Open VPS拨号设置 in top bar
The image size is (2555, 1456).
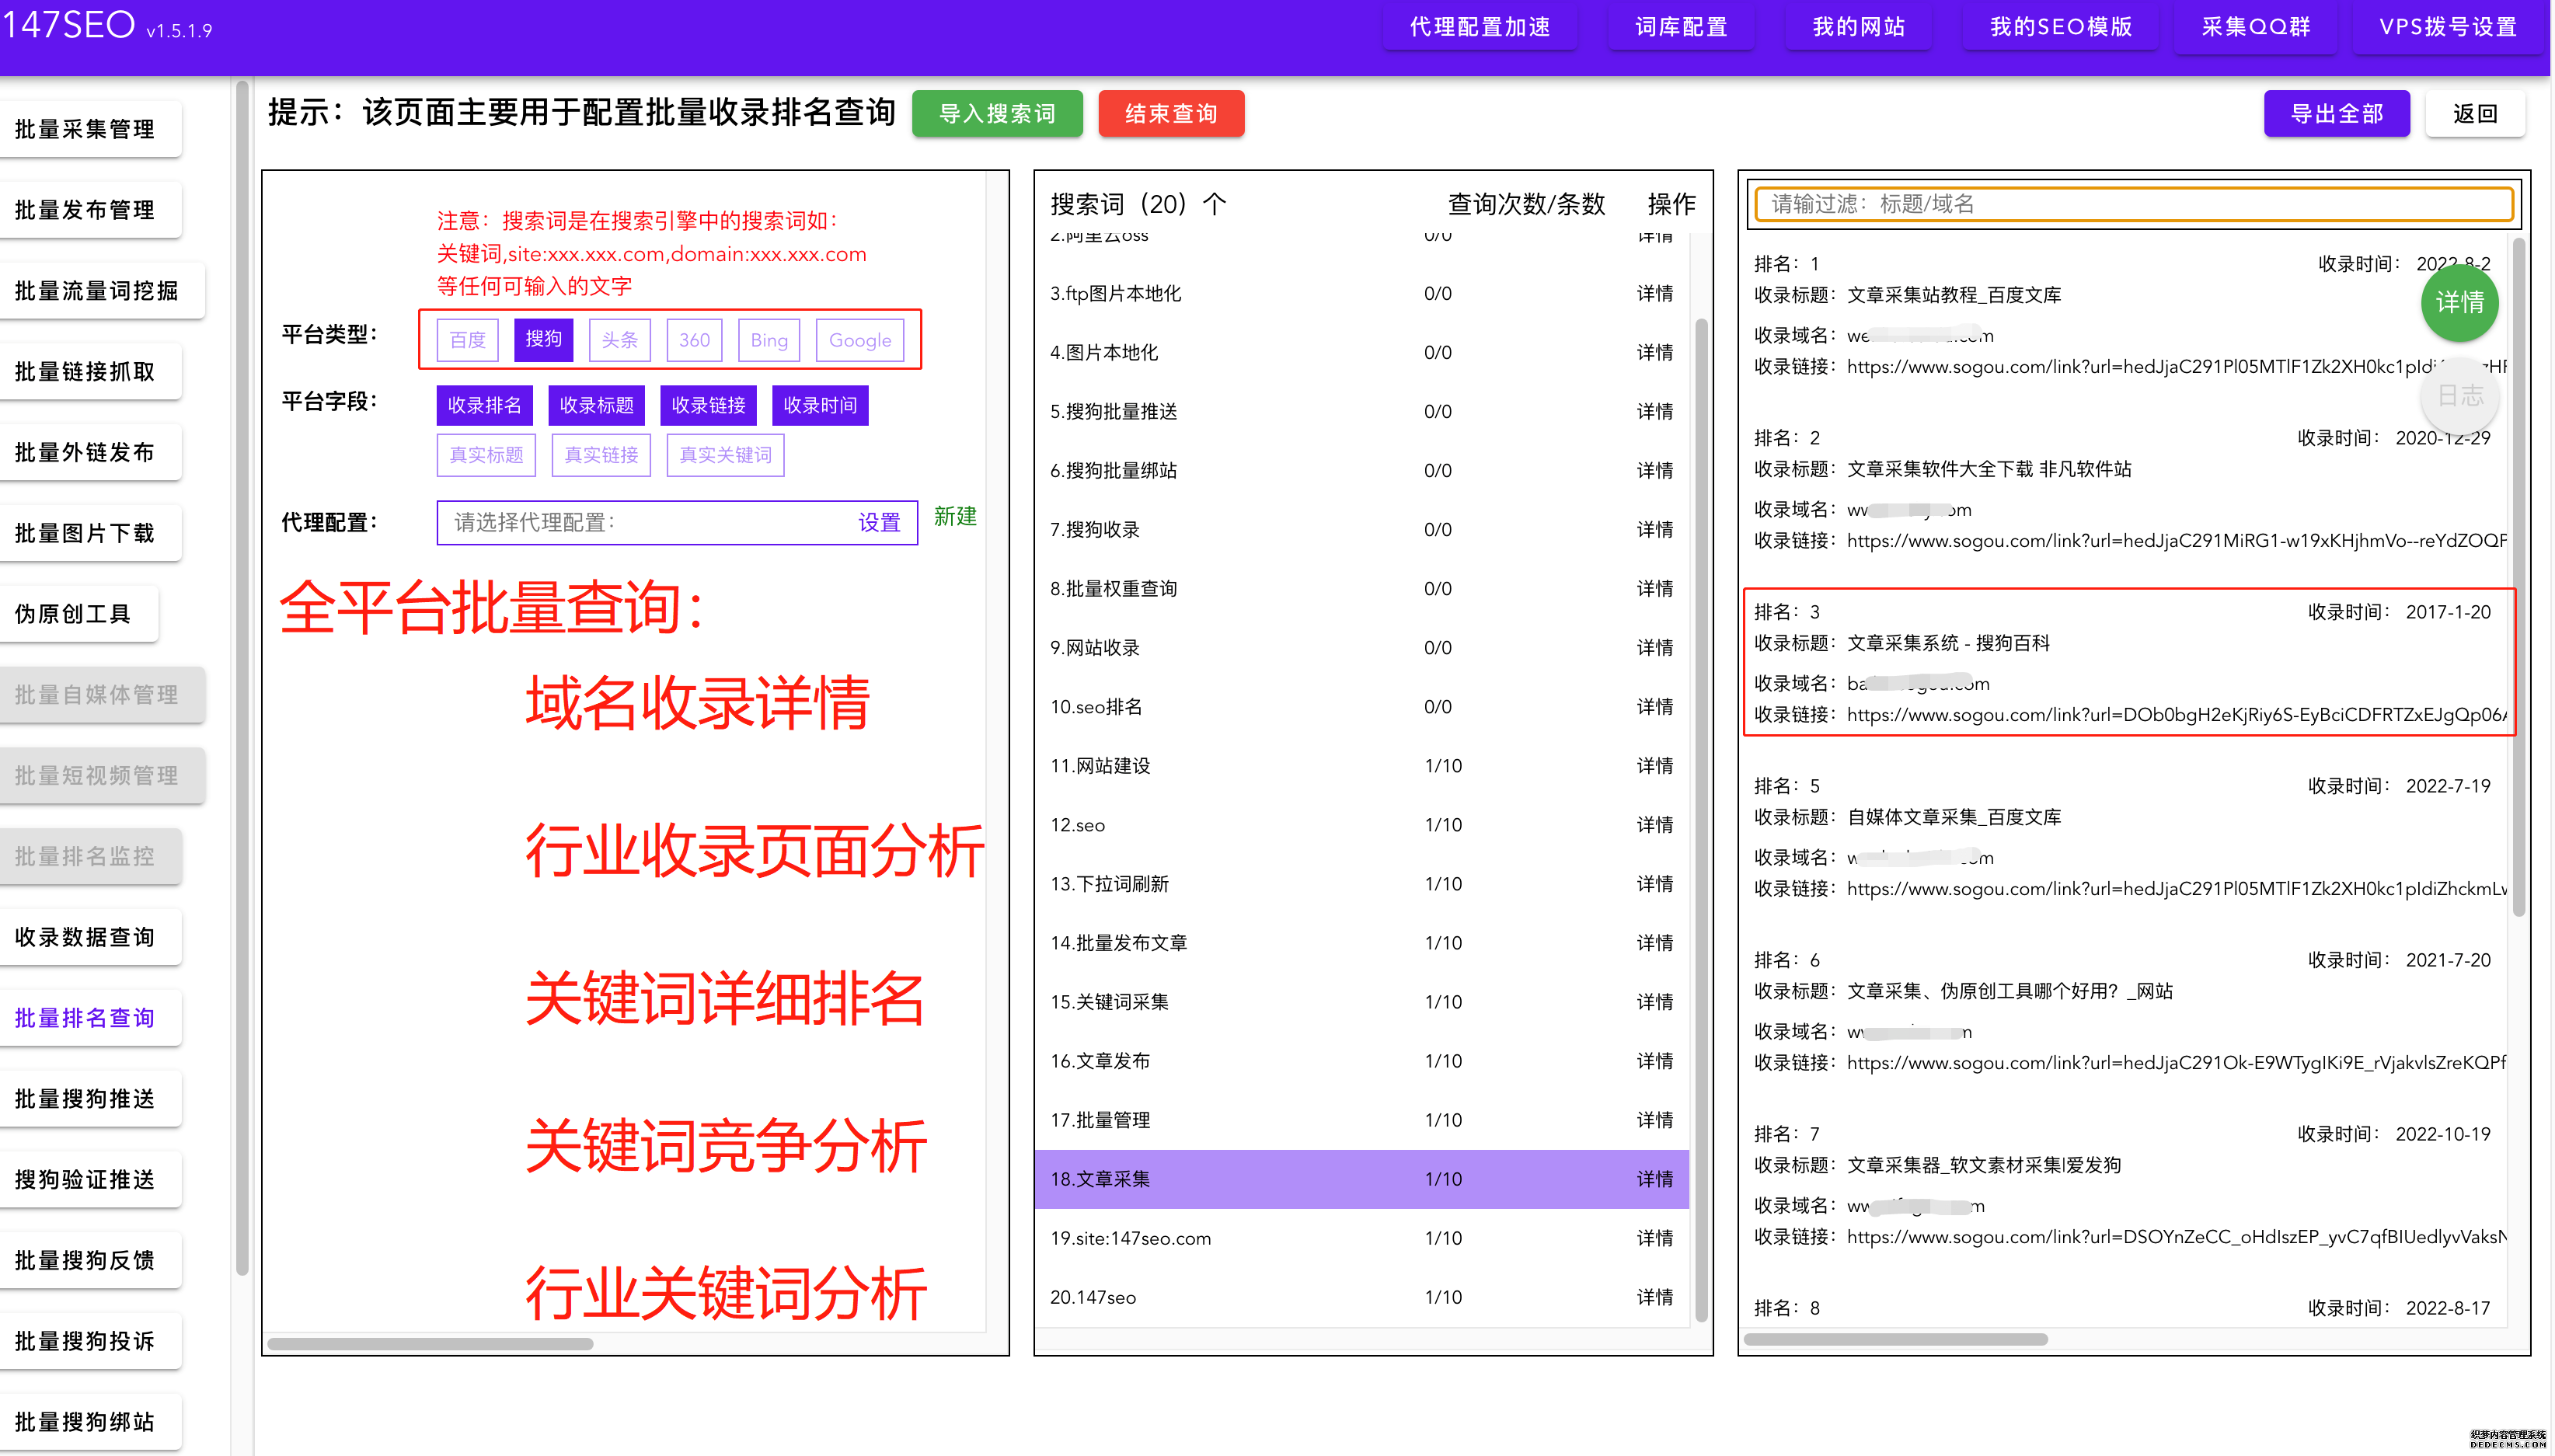pyautogui.click(x=2447, y=27)
